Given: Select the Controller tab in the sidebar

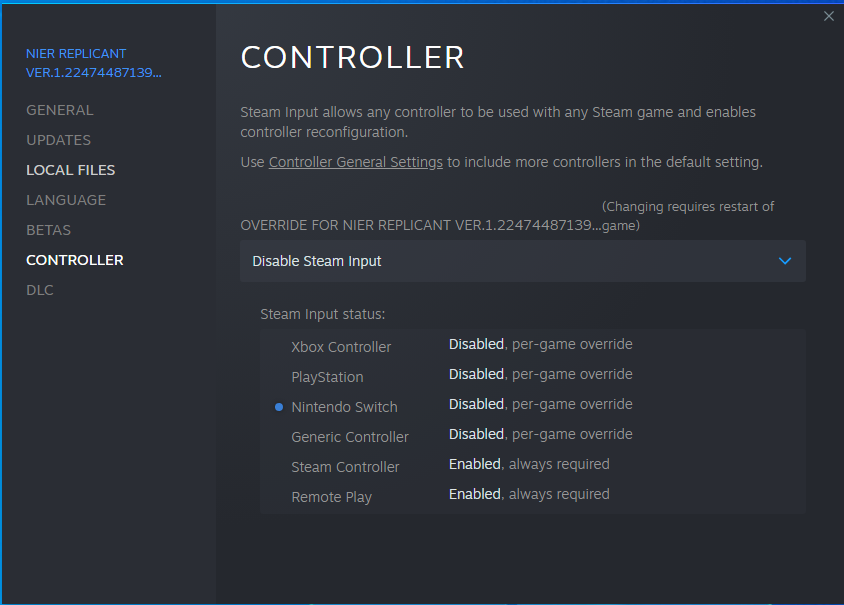Looking at the screenshot, I should click(75, 260).
